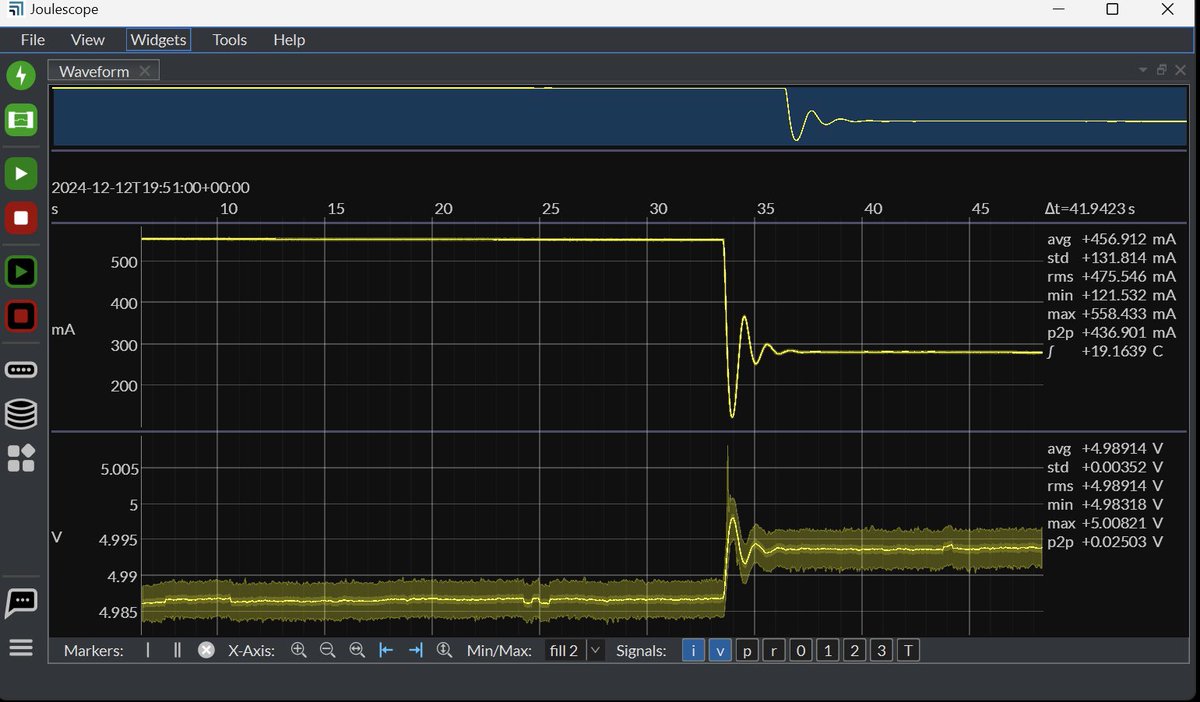
Task: Clear all markers with X icon
Action: pyautogui.click(x=206, y=650)
